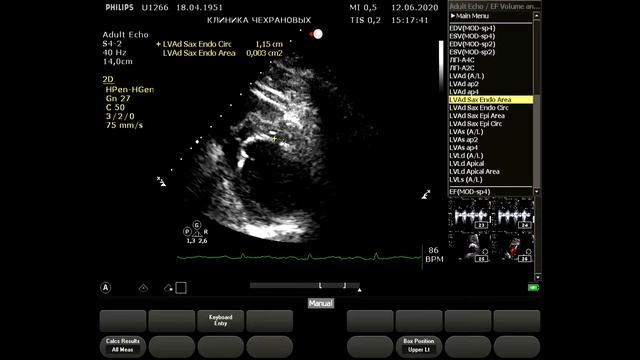Open Doppler thumbnail number 24
This screenshot has height=360, width=640.
(x=513, y=214)
